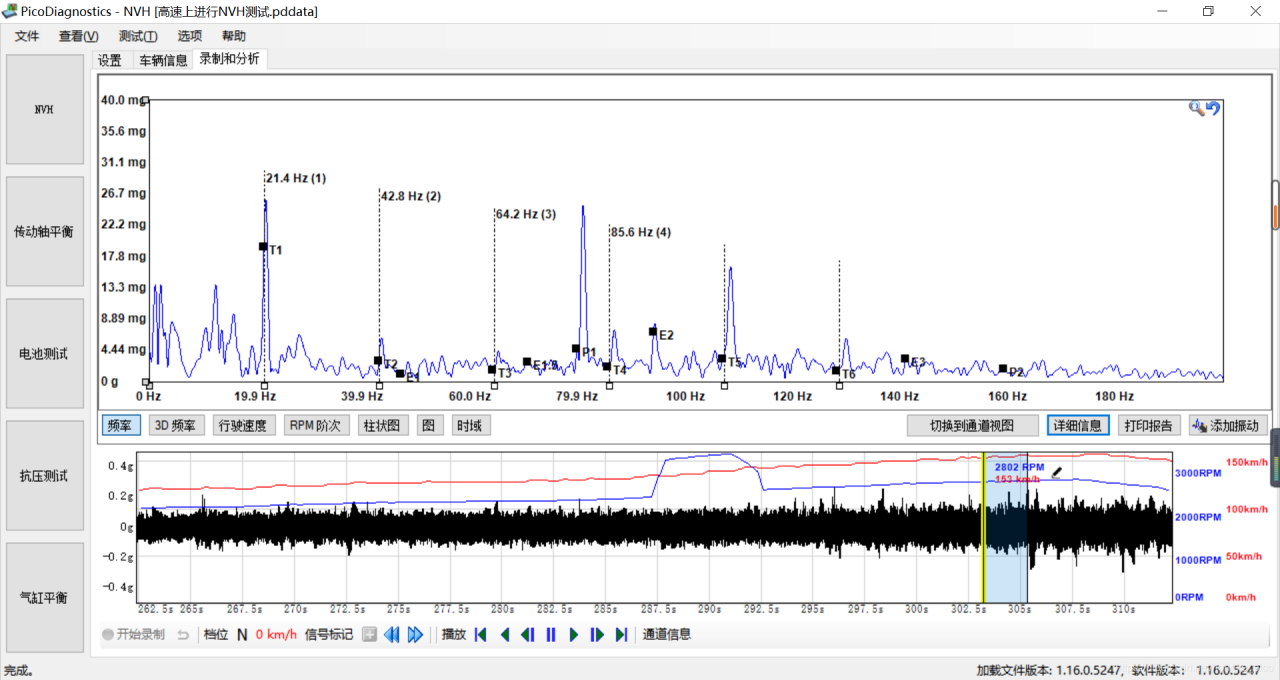Image resolution: width=1280 pixels, height=680 pixels.
Task: Click the blue undo arrow on the chart
Action: pos(1213,108)
